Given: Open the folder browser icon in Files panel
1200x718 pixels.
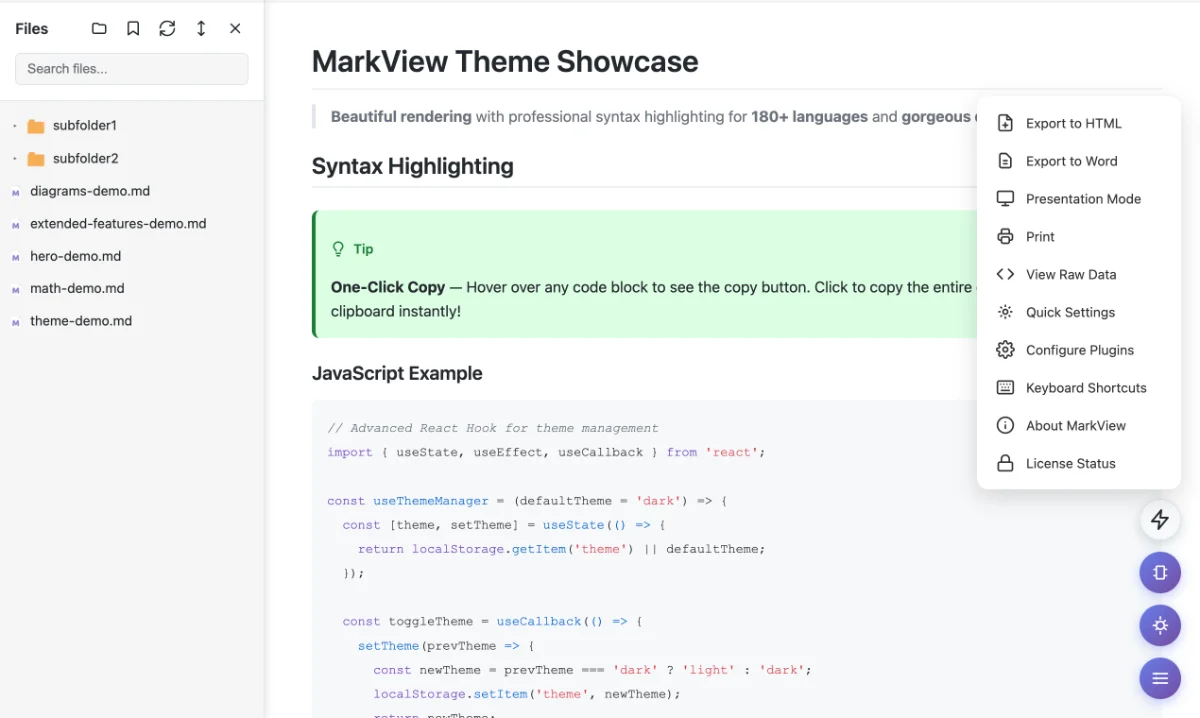Looking at the screenshot, I should 98,28.
